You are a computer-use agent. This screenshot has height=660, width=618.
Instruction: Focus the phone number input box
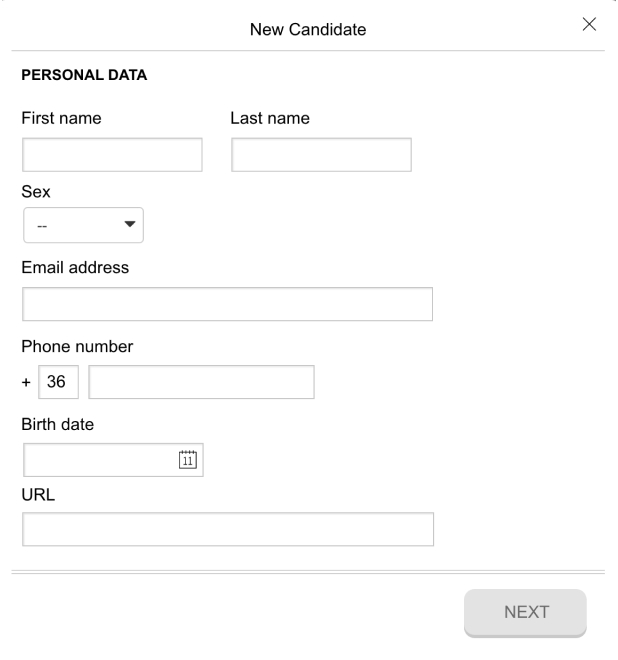pos(201,382)
